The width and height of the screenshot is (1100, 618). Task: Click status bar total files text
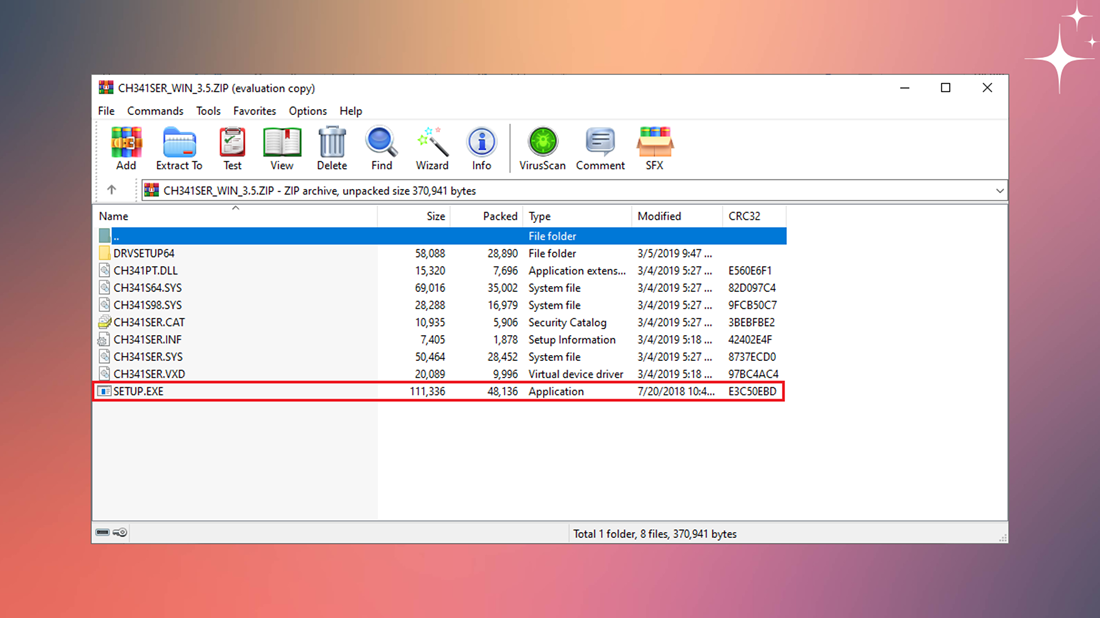655,534
